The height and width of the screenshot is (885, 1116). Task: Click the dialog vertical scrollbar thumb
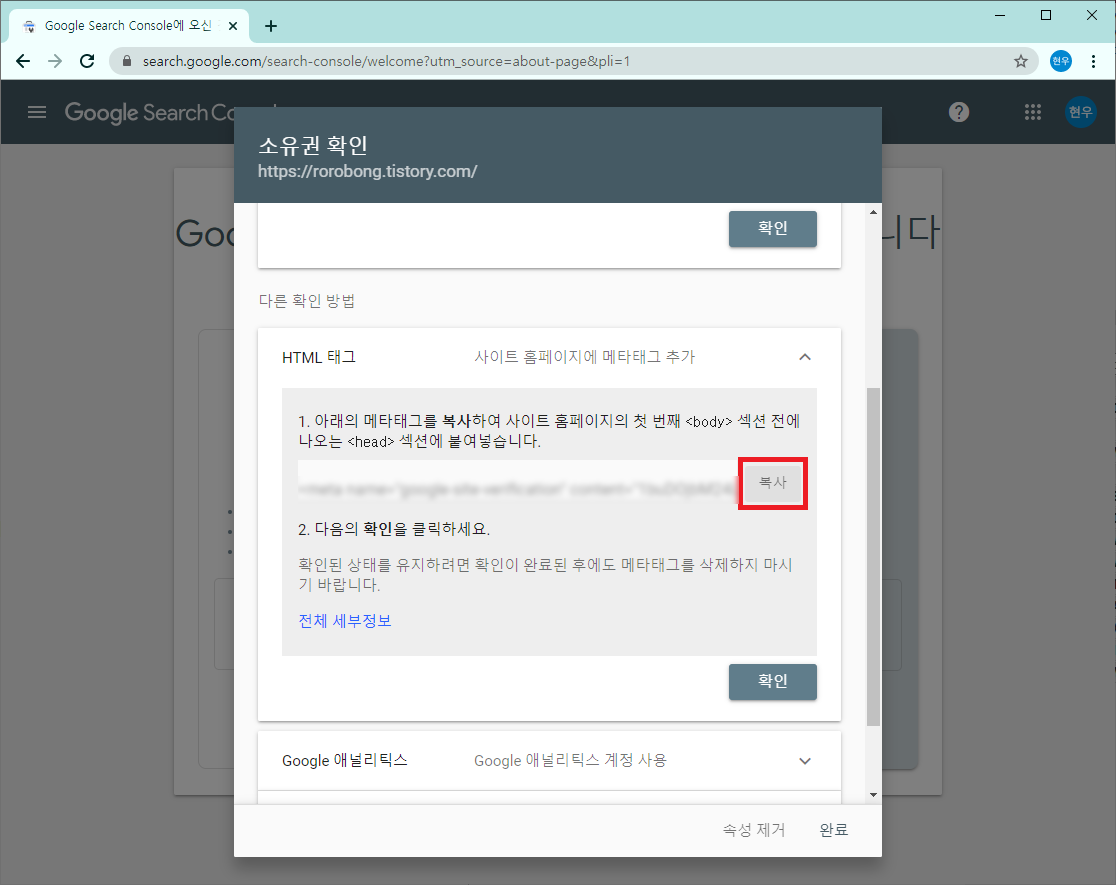(873, 557)
